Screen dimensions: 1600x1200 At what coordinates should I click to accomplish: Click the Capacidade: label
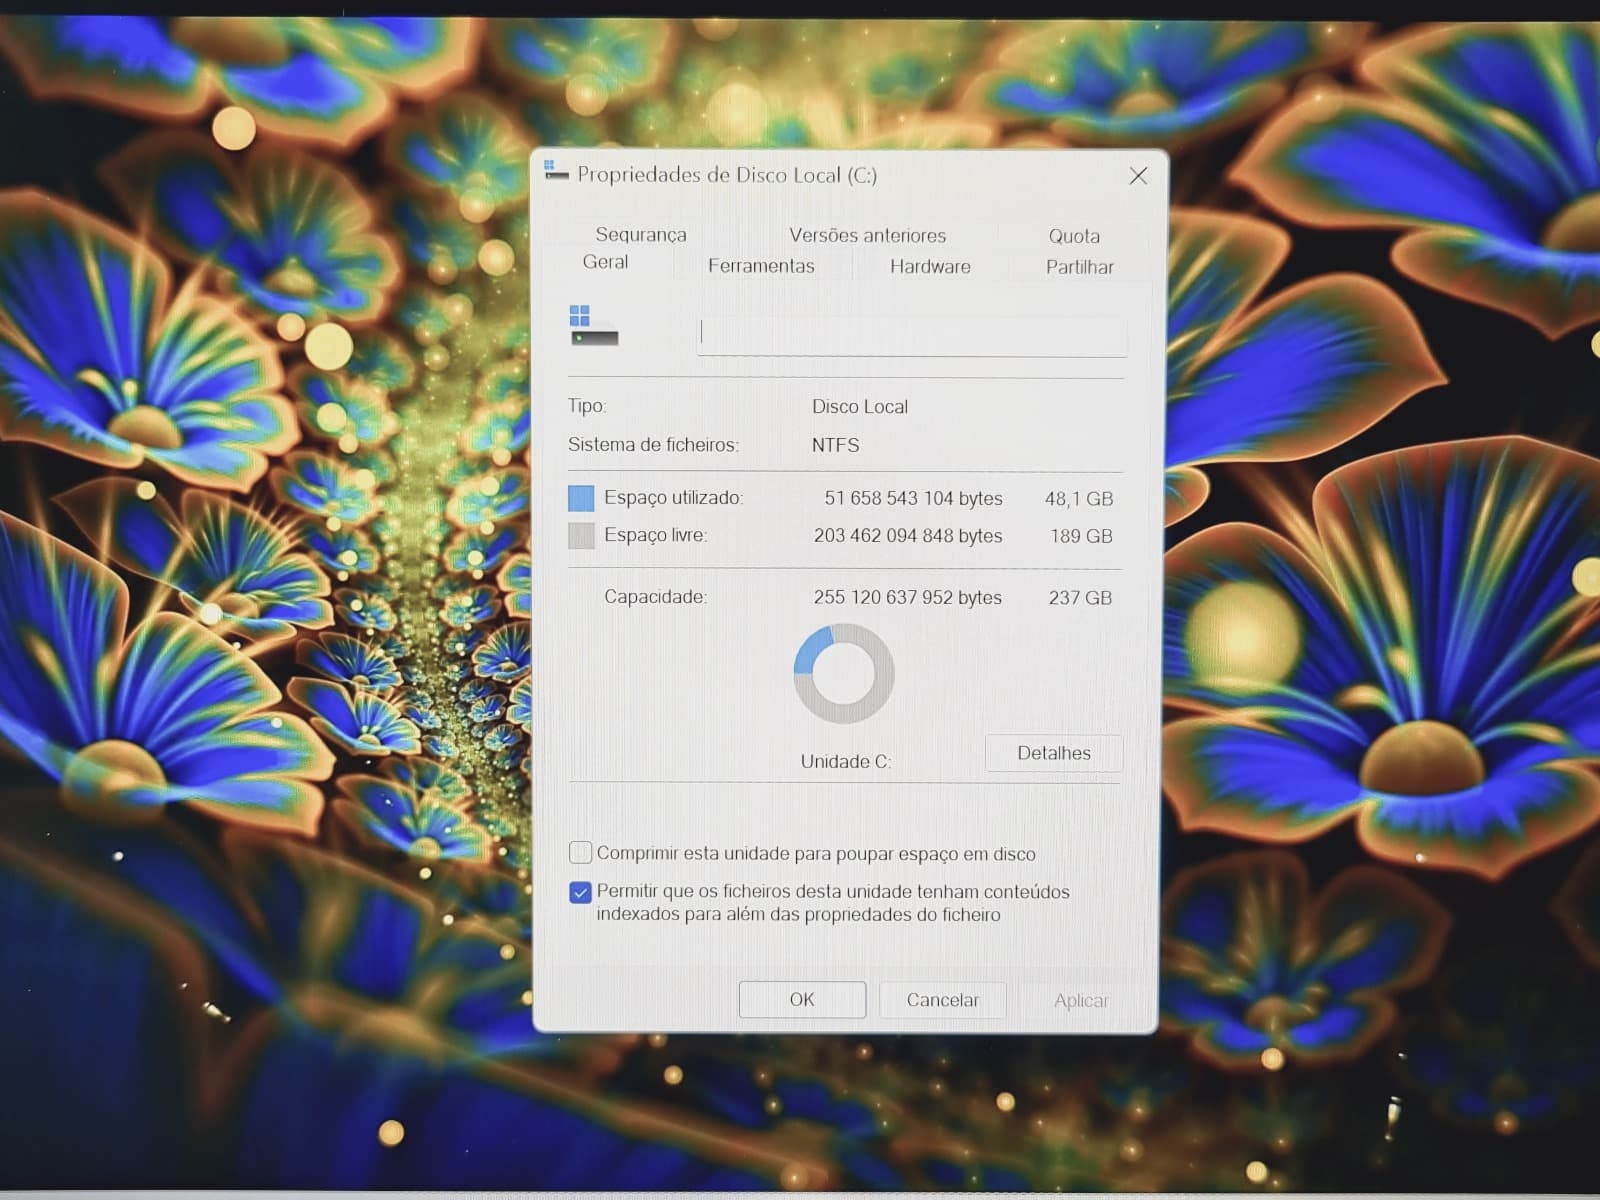655,597
